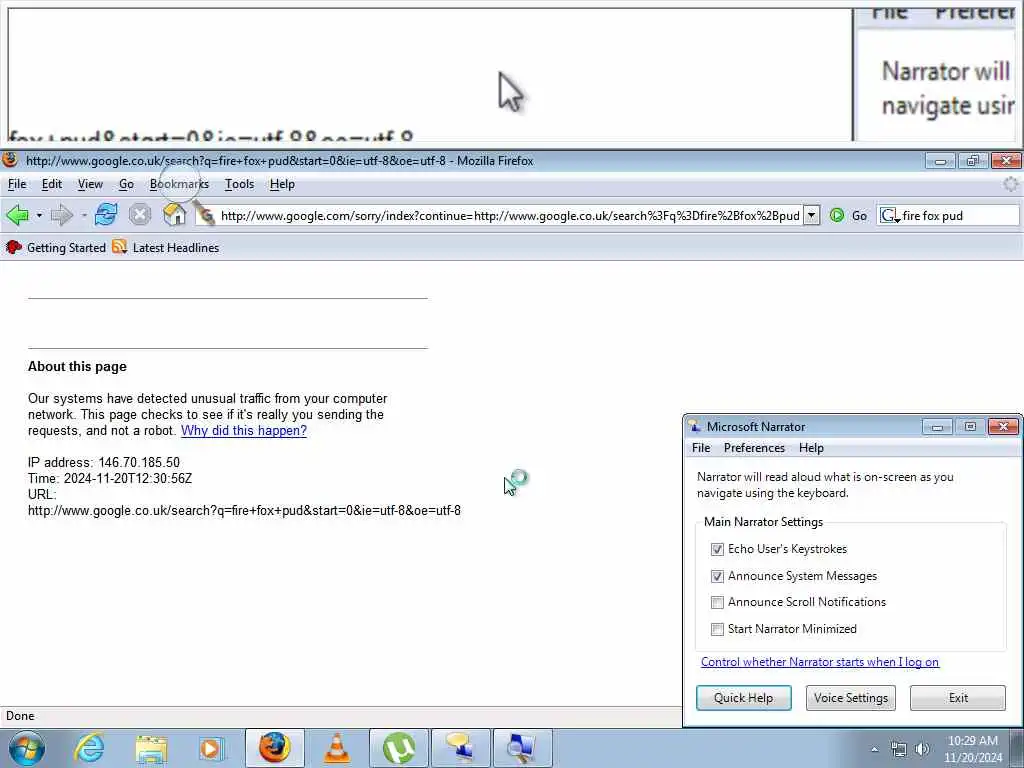The width and height of the screenshot is (1024, 768).
Task: Switch to Magnifier taskbar button
Action: 522,748
